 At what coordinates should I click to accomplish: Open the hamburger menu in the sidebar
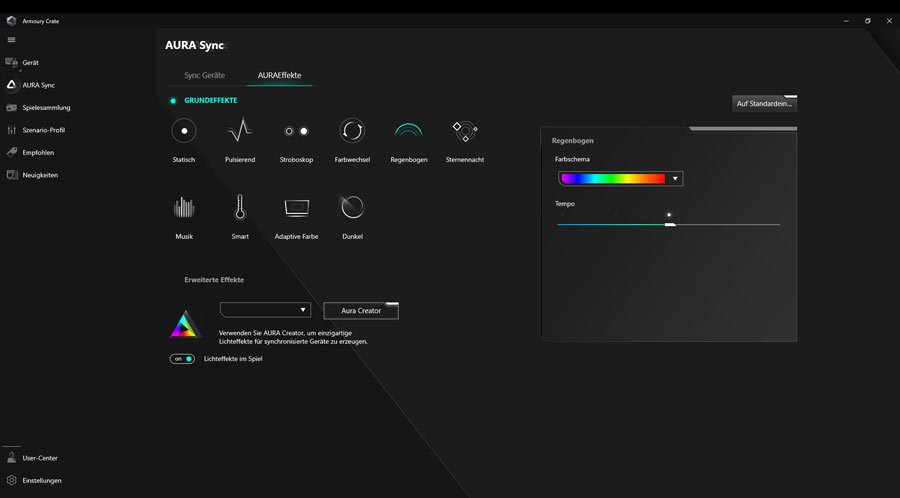11,40
